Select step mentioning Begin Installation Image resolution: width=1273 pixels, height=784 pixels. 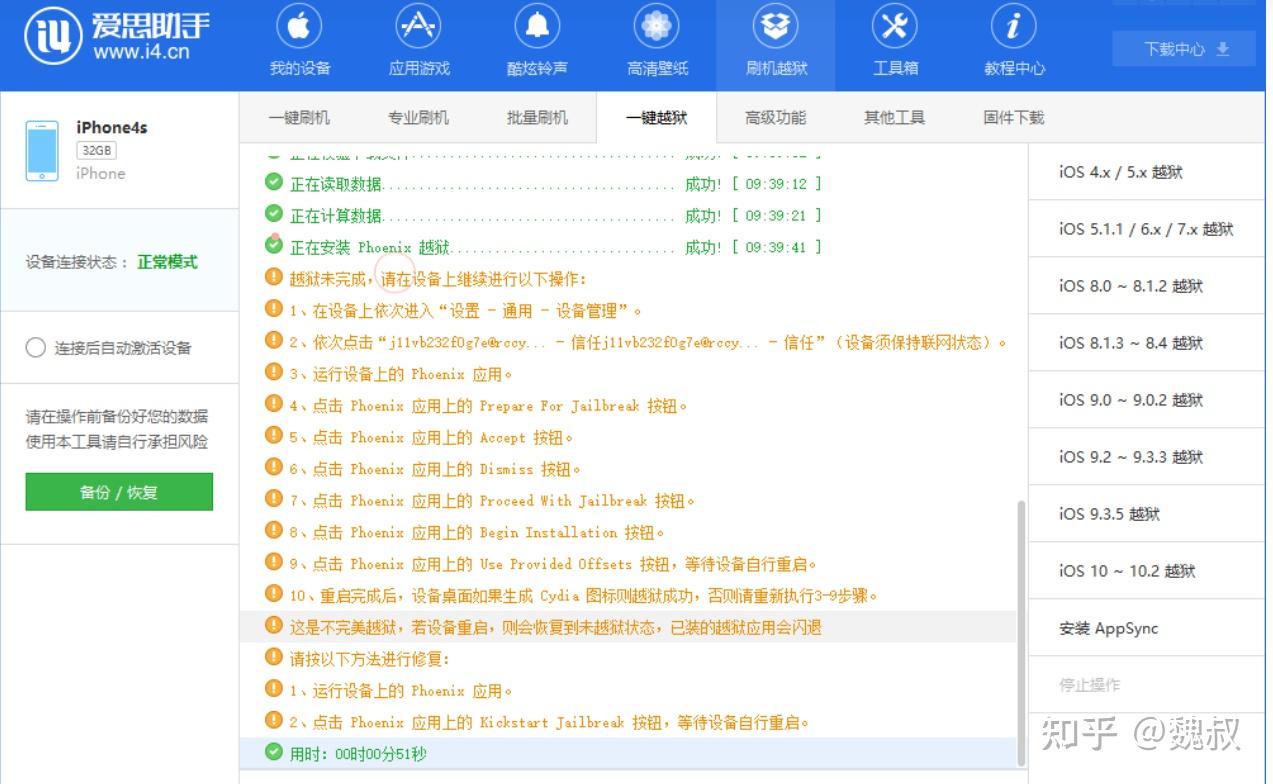(628, 532)
